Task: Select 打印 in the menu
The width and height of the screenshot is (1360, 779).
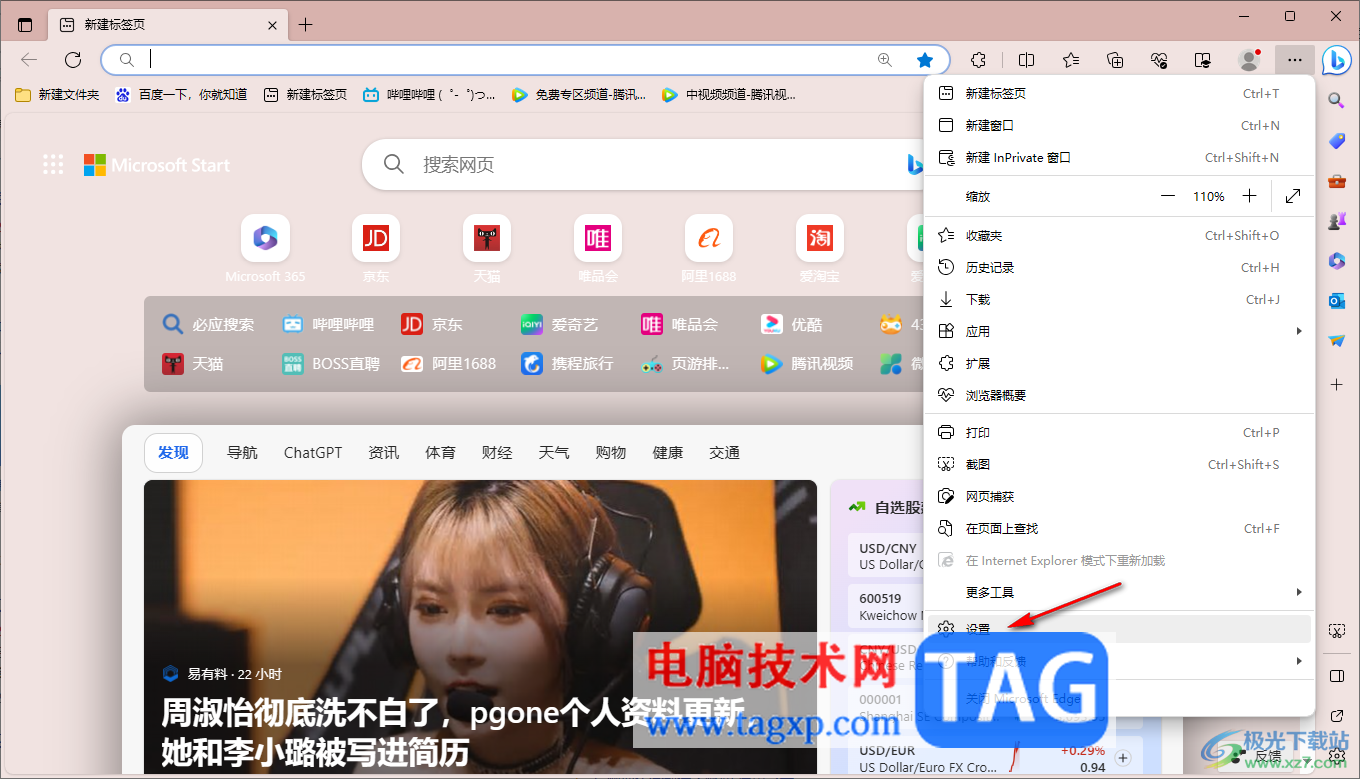Action: click(x=1119, y=432)
